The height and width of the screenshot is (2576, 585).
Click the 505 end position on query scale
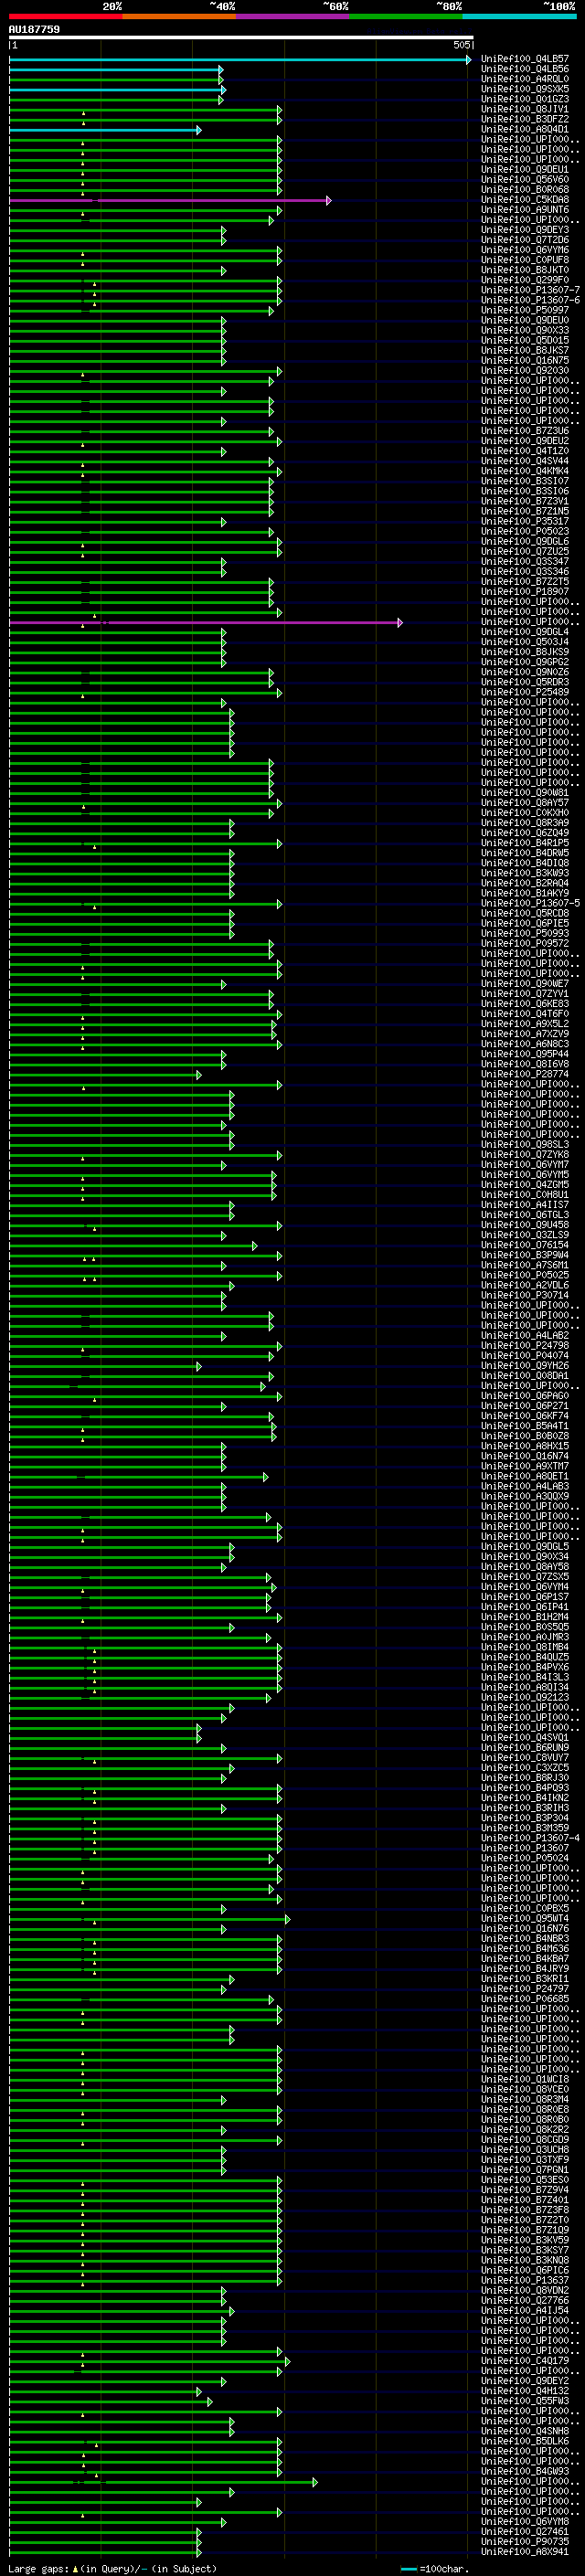pos(461,45)
